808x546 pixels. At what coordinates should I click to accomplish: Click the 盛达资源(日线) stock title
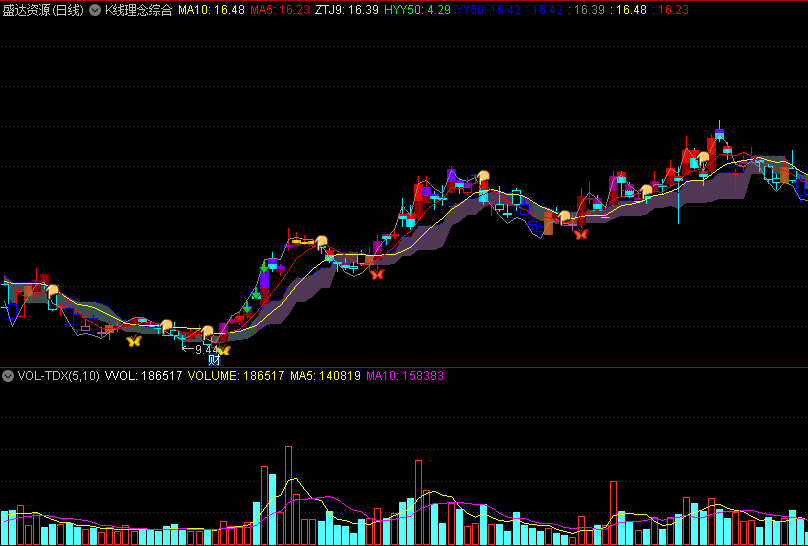coord(43,10)
